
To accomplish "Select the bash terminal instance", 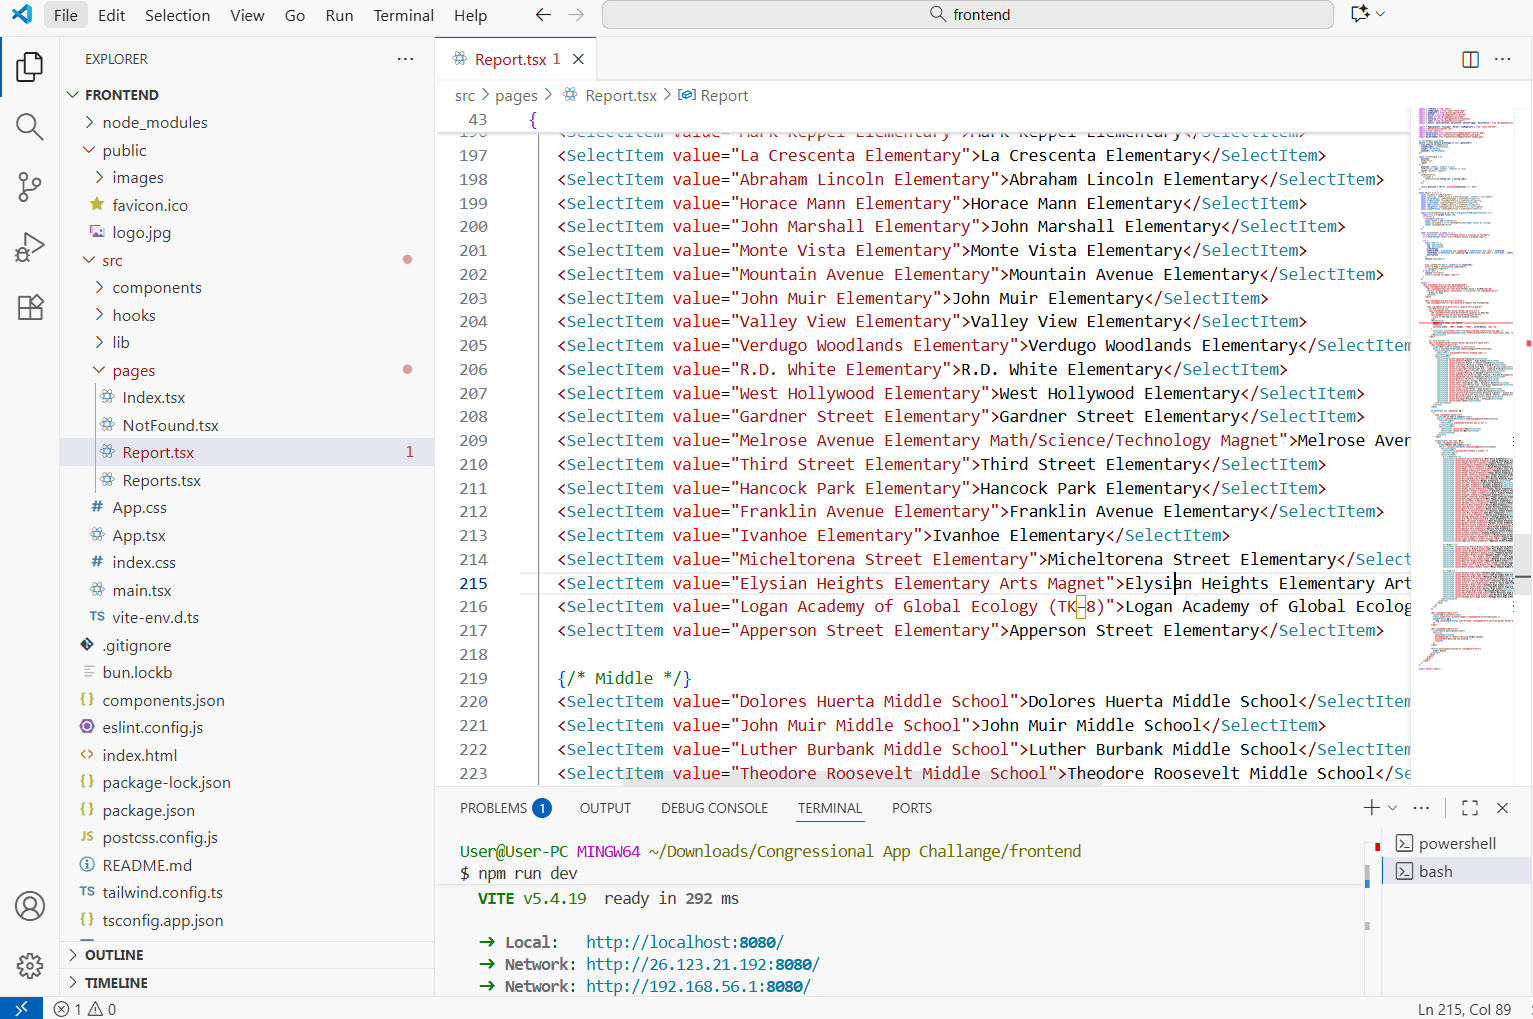I will coord(1458,871).
